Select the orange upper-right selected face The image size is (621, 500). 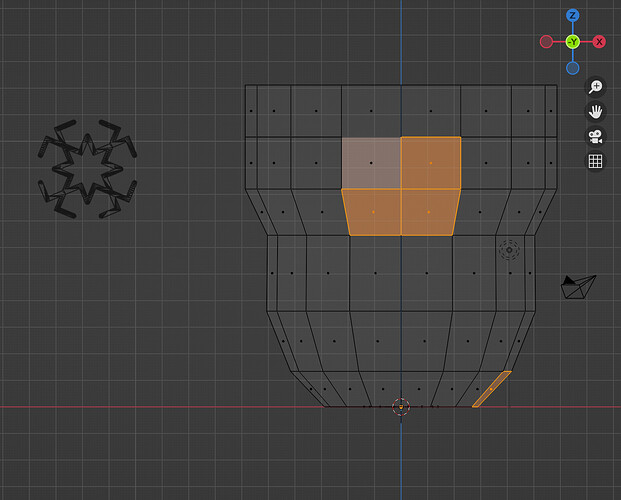[x=431, y=163]
